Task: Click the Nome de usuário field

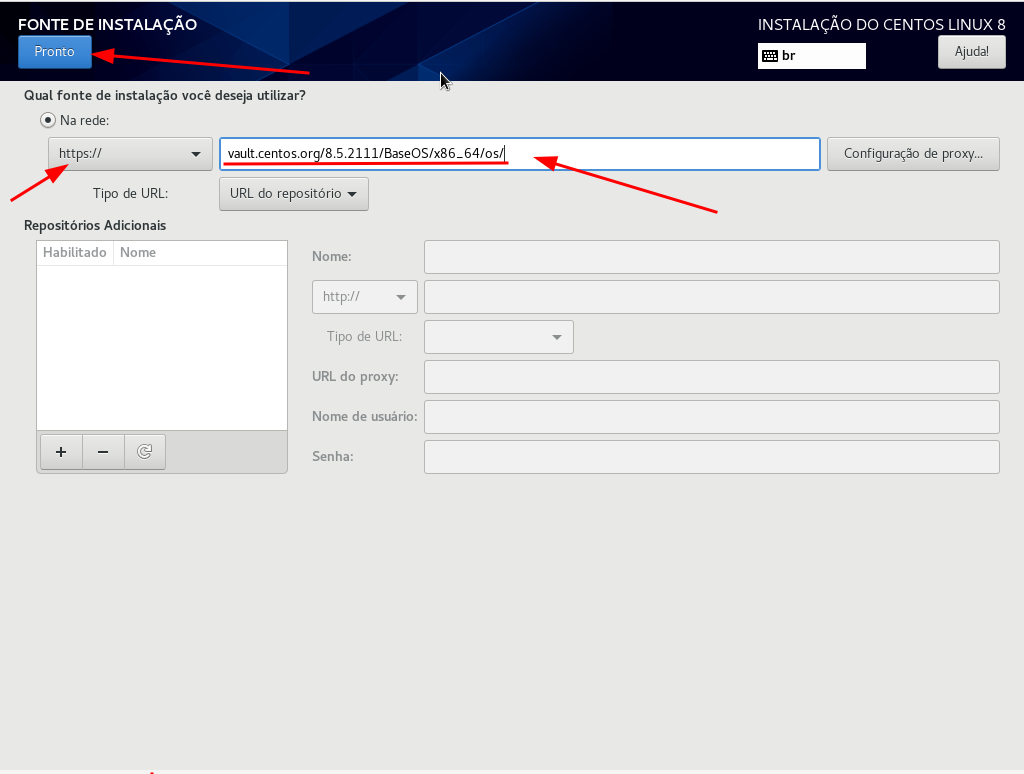Action: (712, 417)
